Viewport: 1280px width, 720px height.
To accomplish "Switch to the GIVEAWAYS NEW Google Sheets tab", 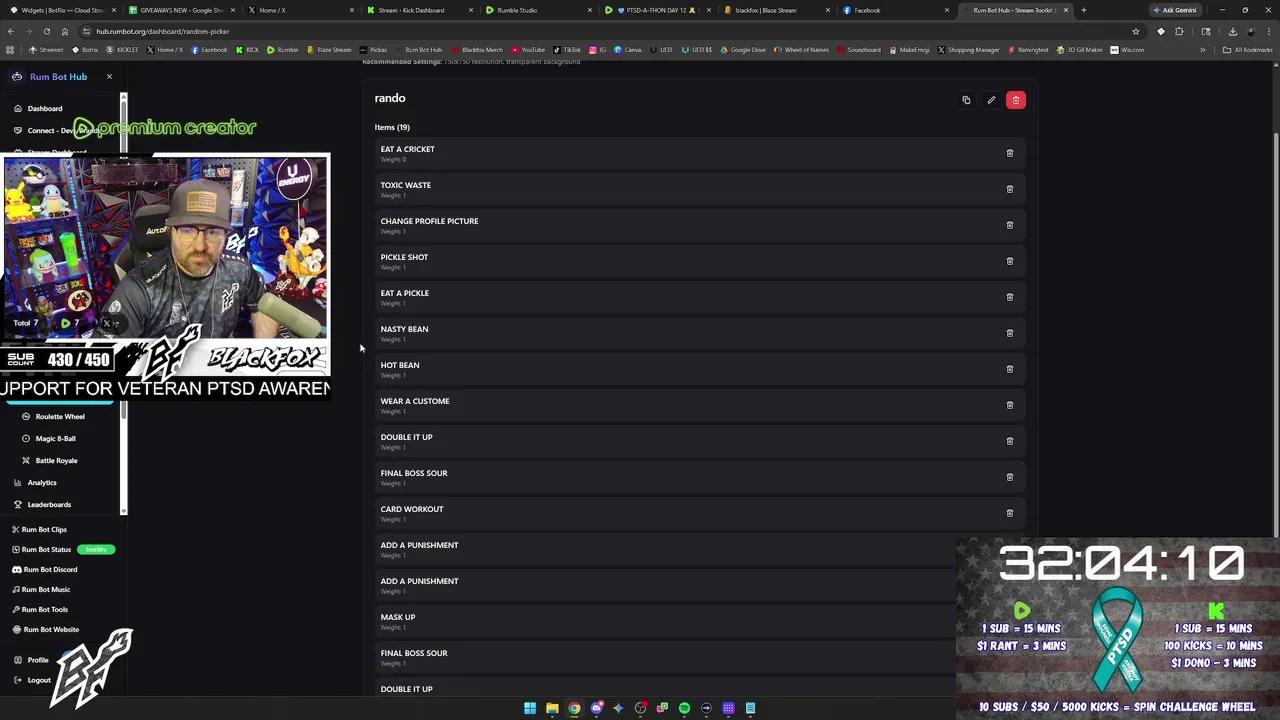I will 180,10.
